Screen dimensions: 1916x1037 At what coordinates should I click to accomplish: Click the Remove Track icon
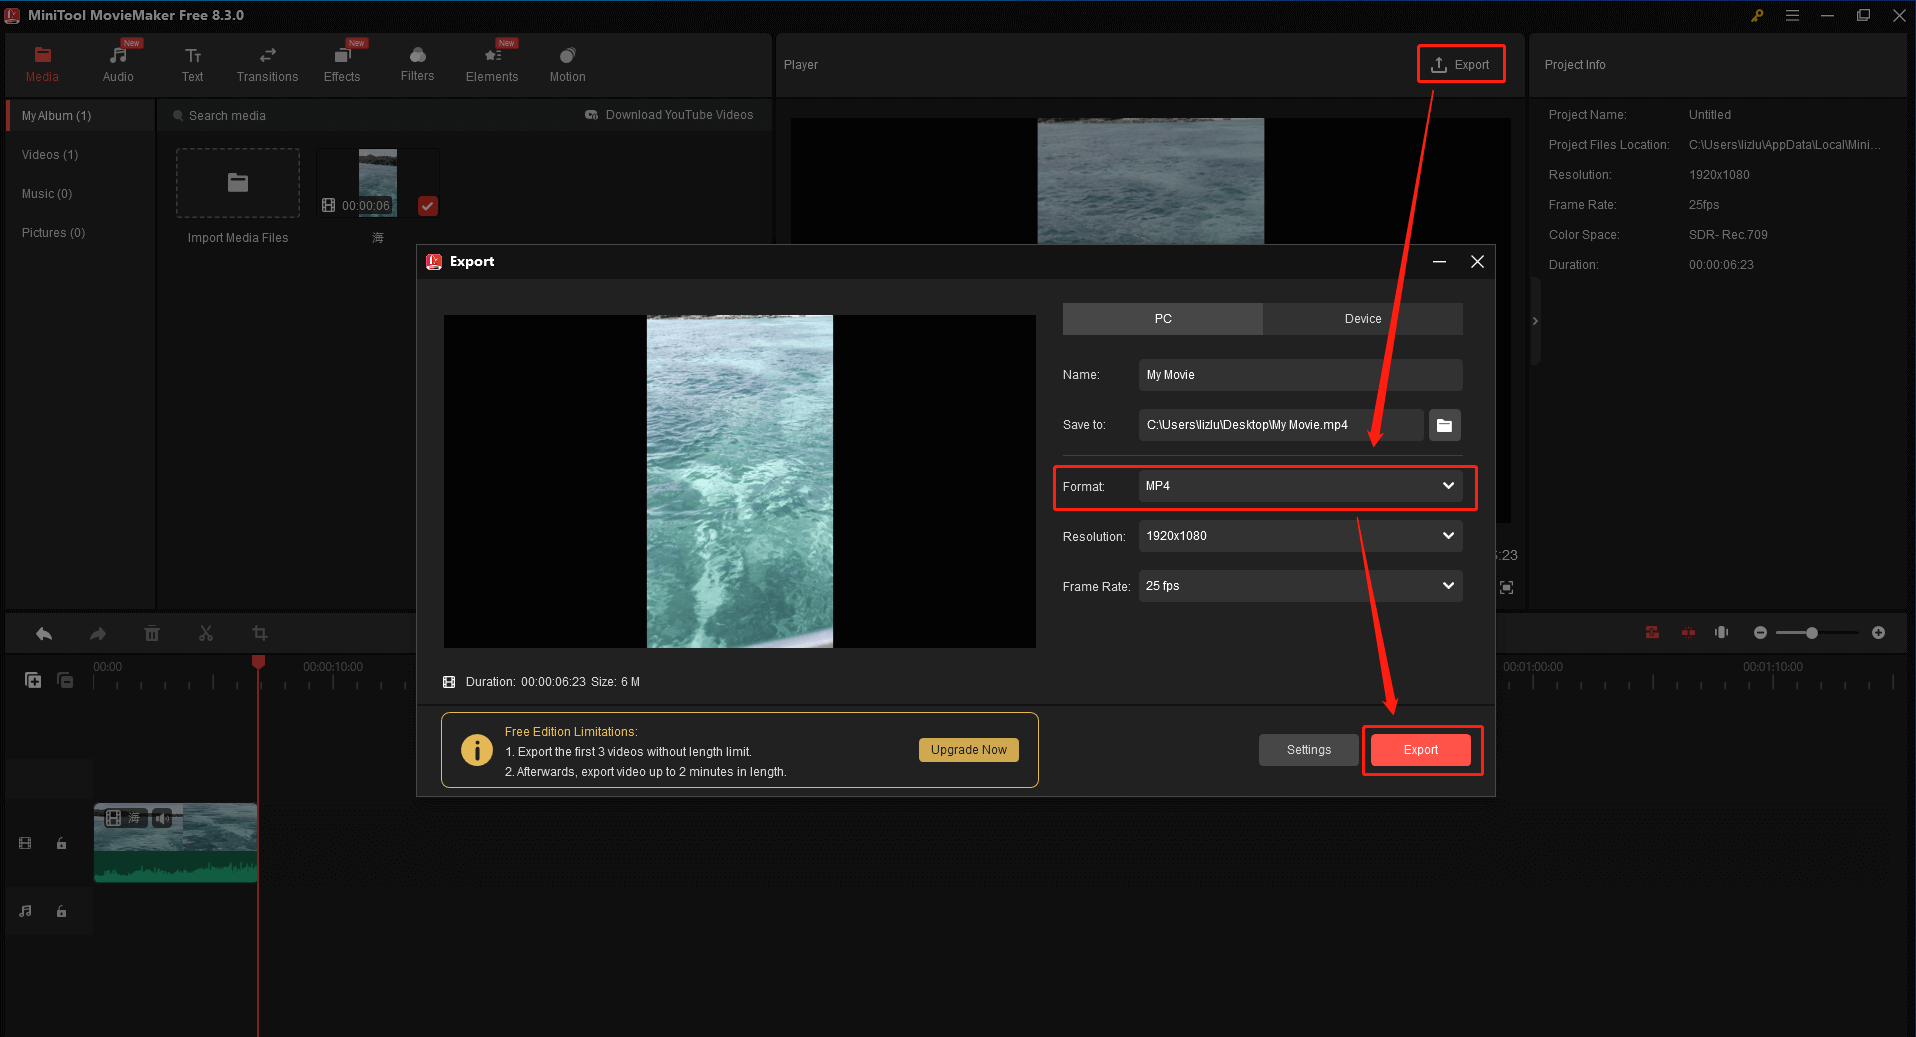[65, 680]
